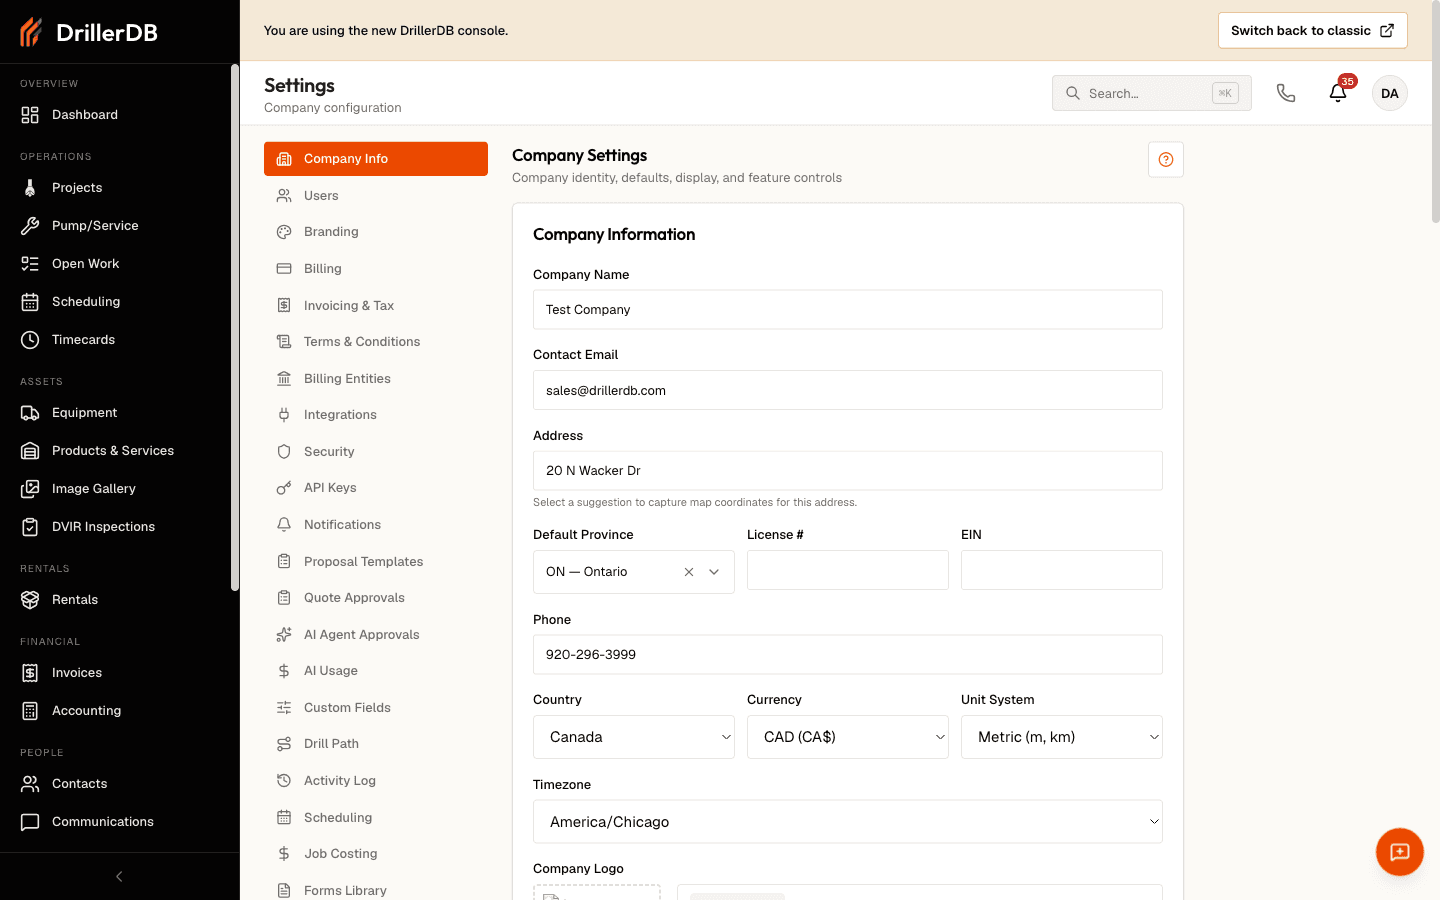Open Invoicing & Tax settings
The image size is (1440, 900).
coord(376,306)
